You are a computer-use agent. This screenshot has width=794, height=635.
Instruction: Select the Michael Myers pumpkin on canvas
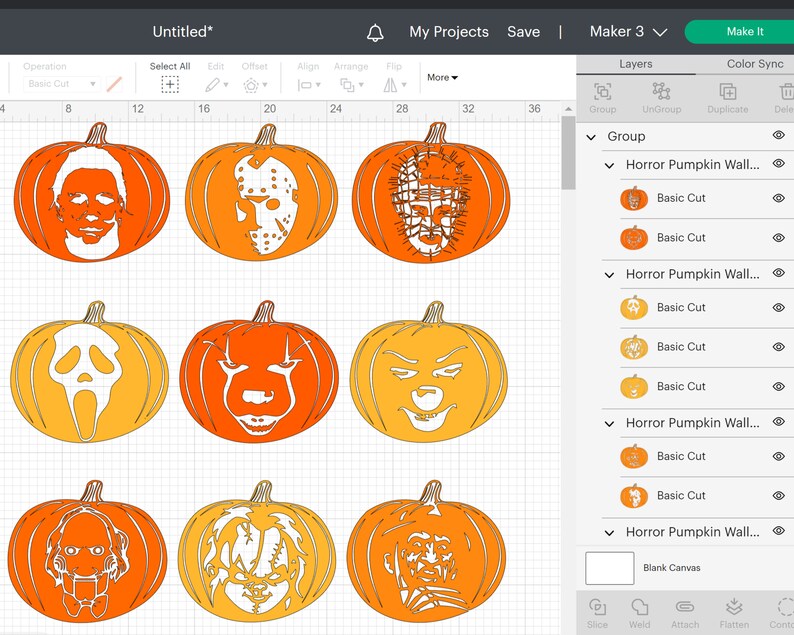pos(92,192)
